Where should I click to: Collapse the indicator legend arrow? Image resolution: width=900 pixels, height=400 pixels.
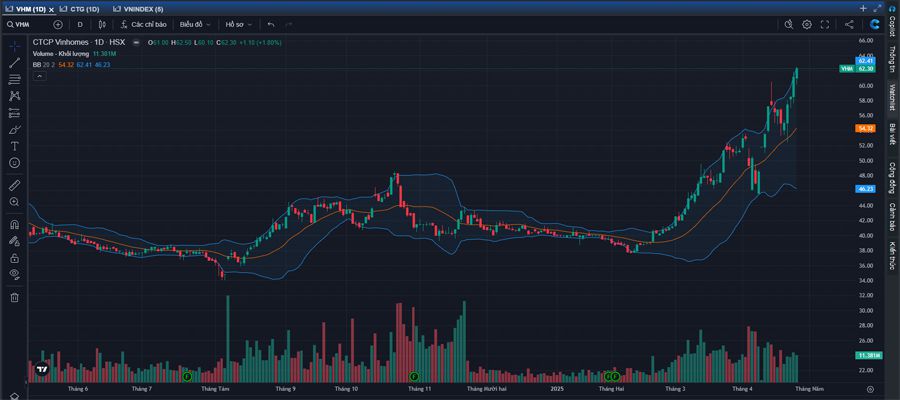pos(40,76)
